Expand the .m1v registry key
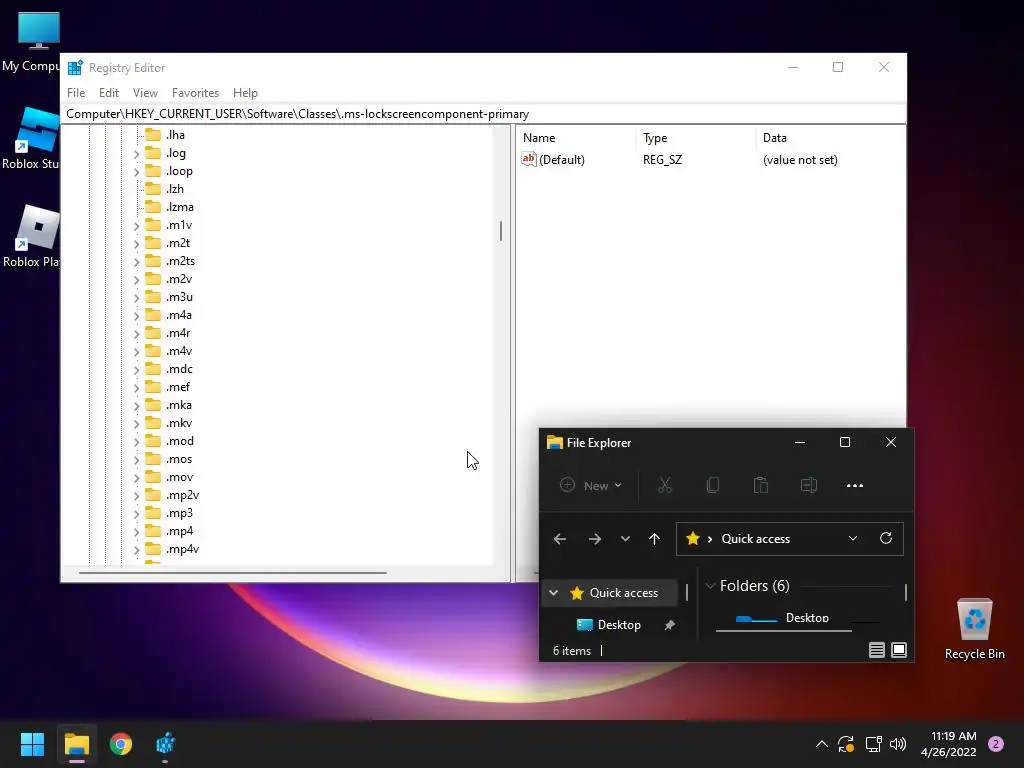1024x768 pixels. pyautogui.click(x=136, y=226)
